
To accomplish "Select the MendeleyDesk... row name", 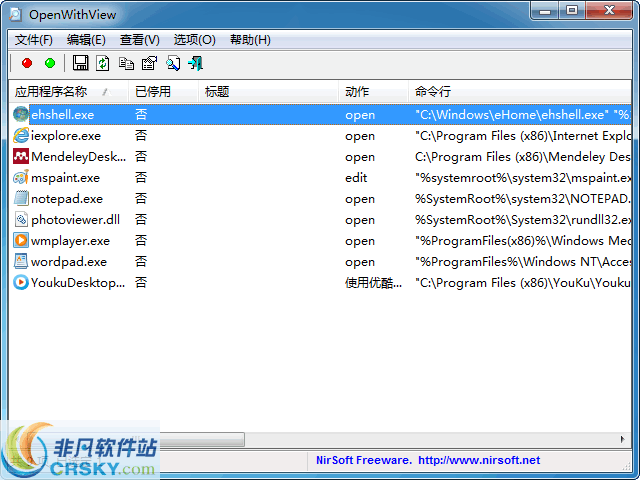I will coord(78,157).
